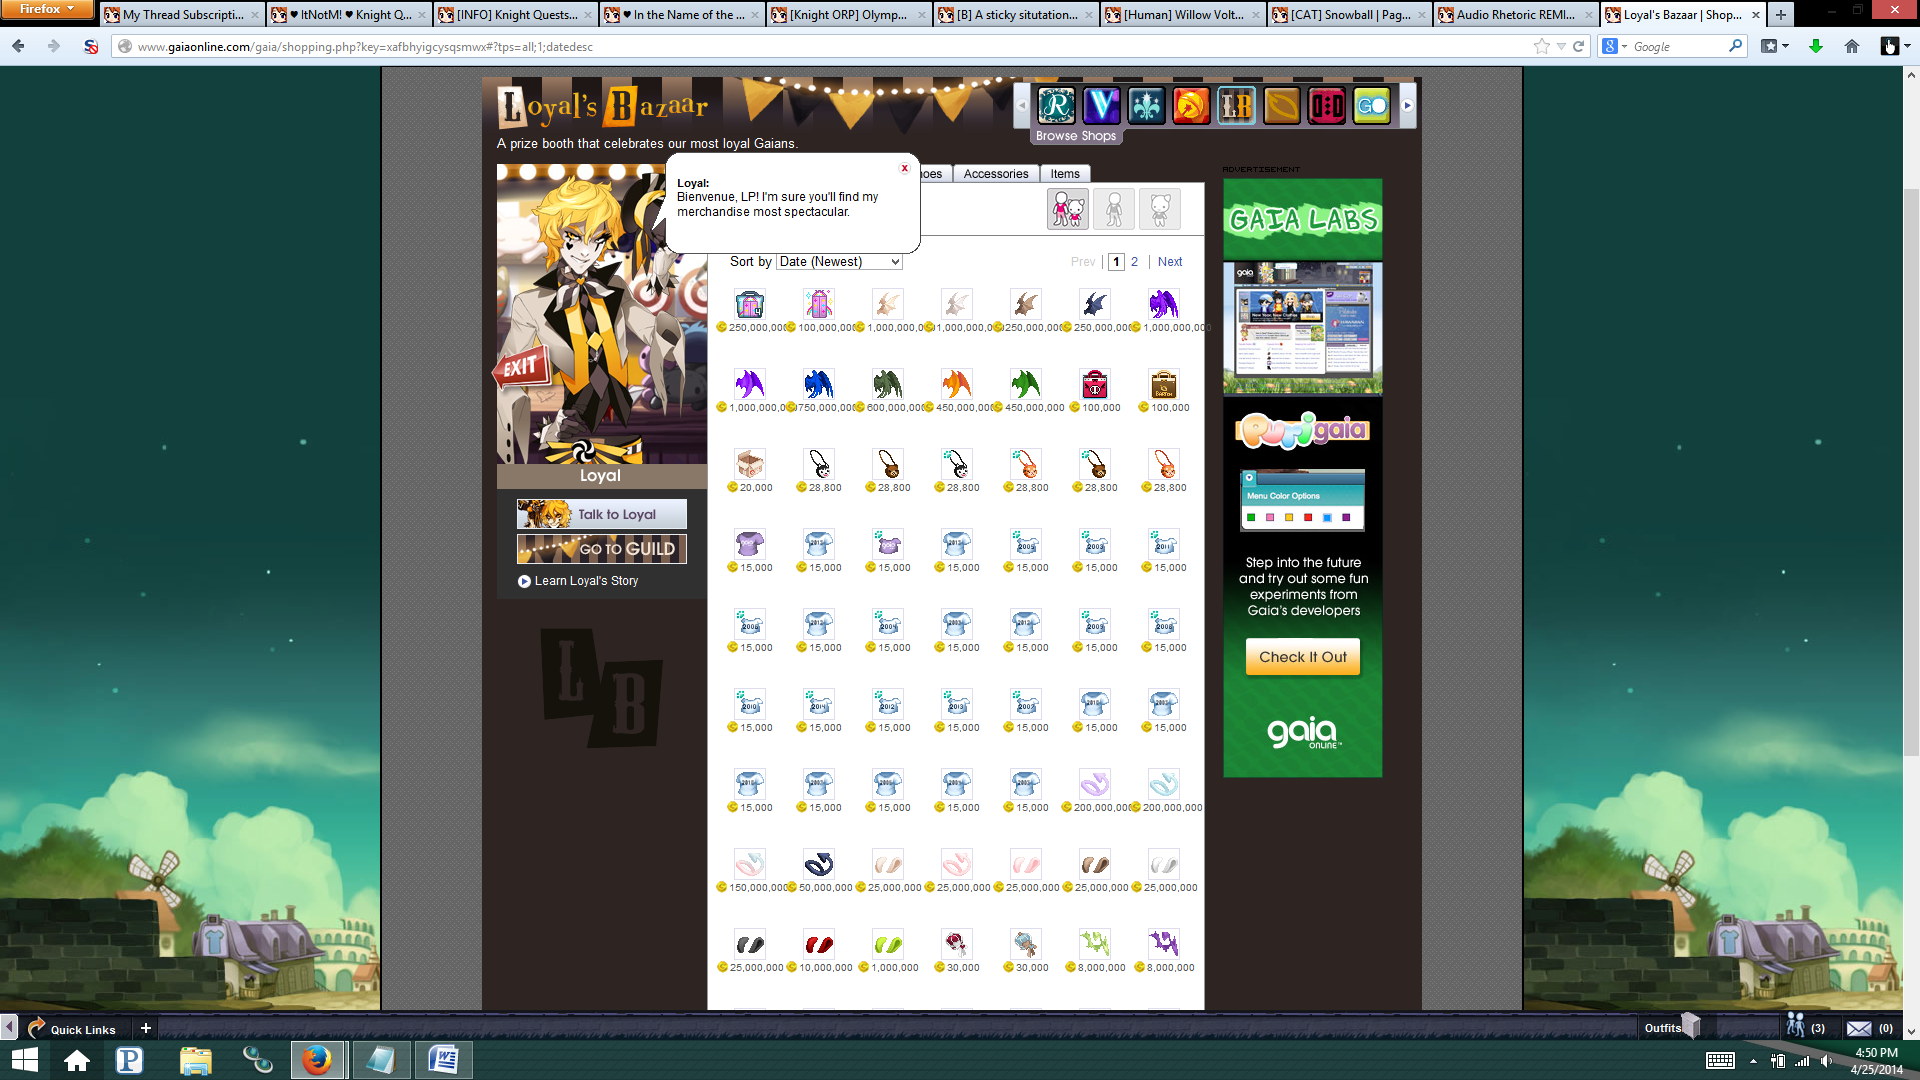
Task: Select the red skull bag item, 100,000
Action: tap(1095, 383)
